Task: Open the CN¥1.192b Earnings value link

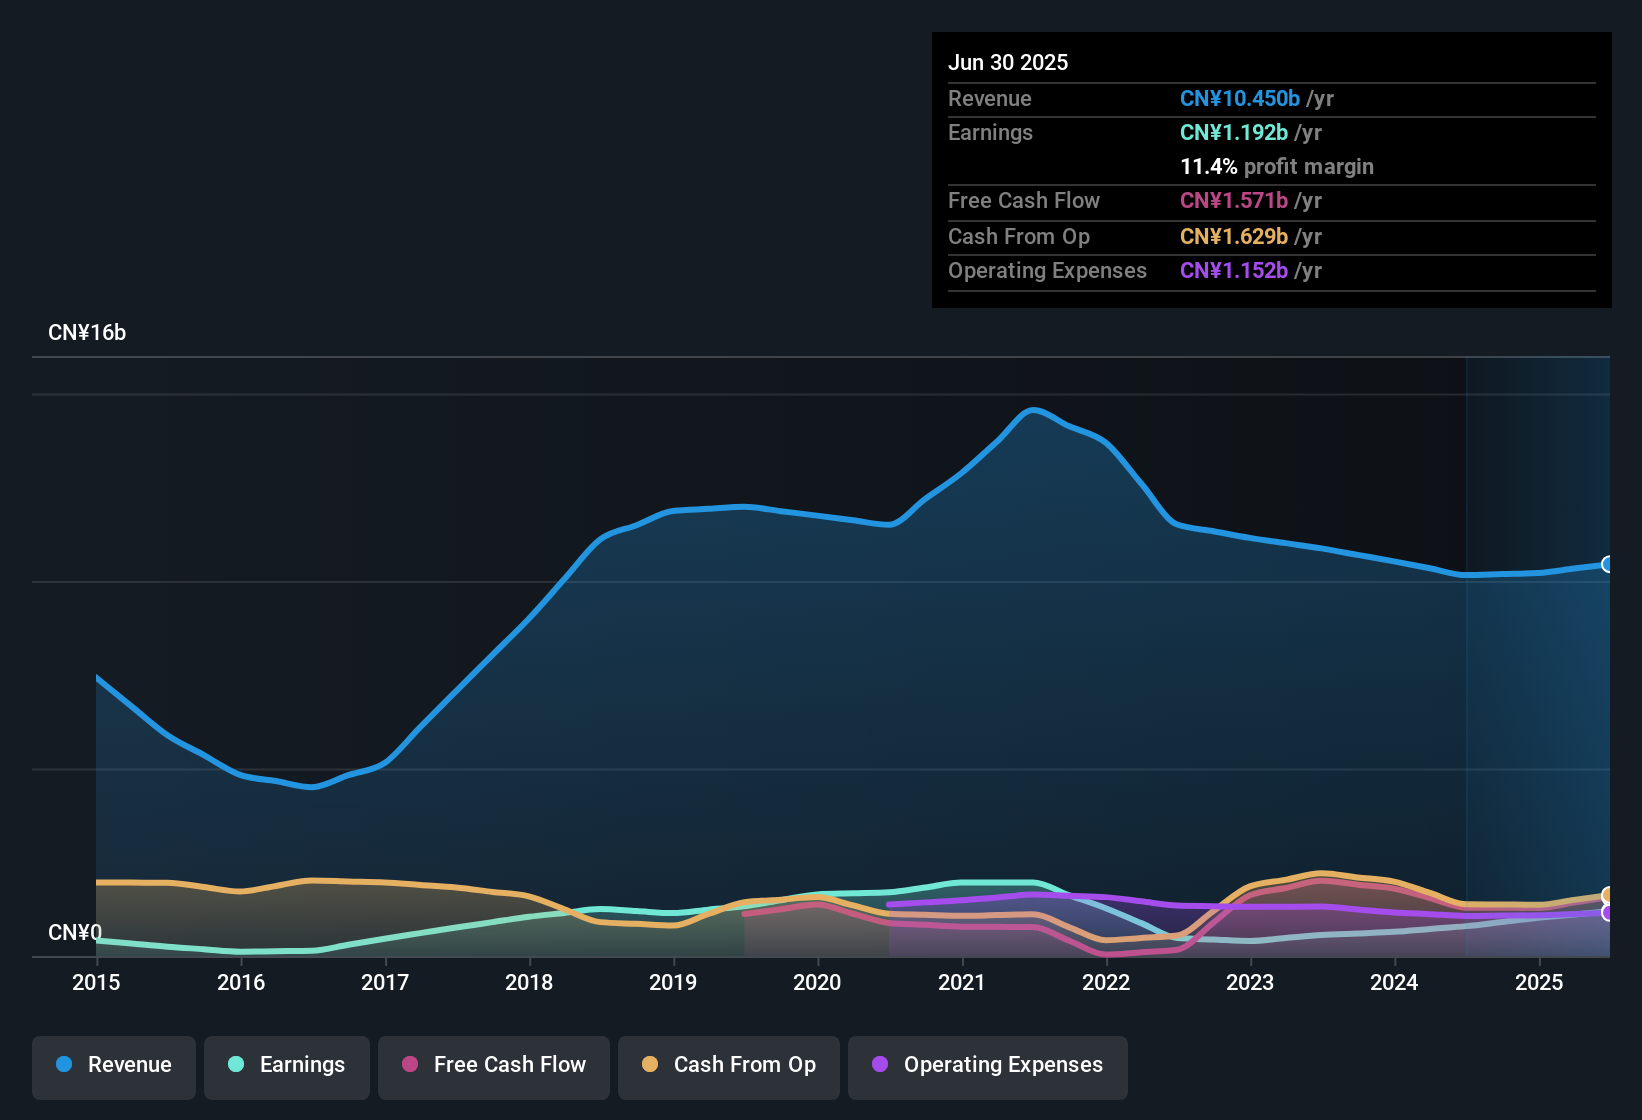Action: point(1233,132)
